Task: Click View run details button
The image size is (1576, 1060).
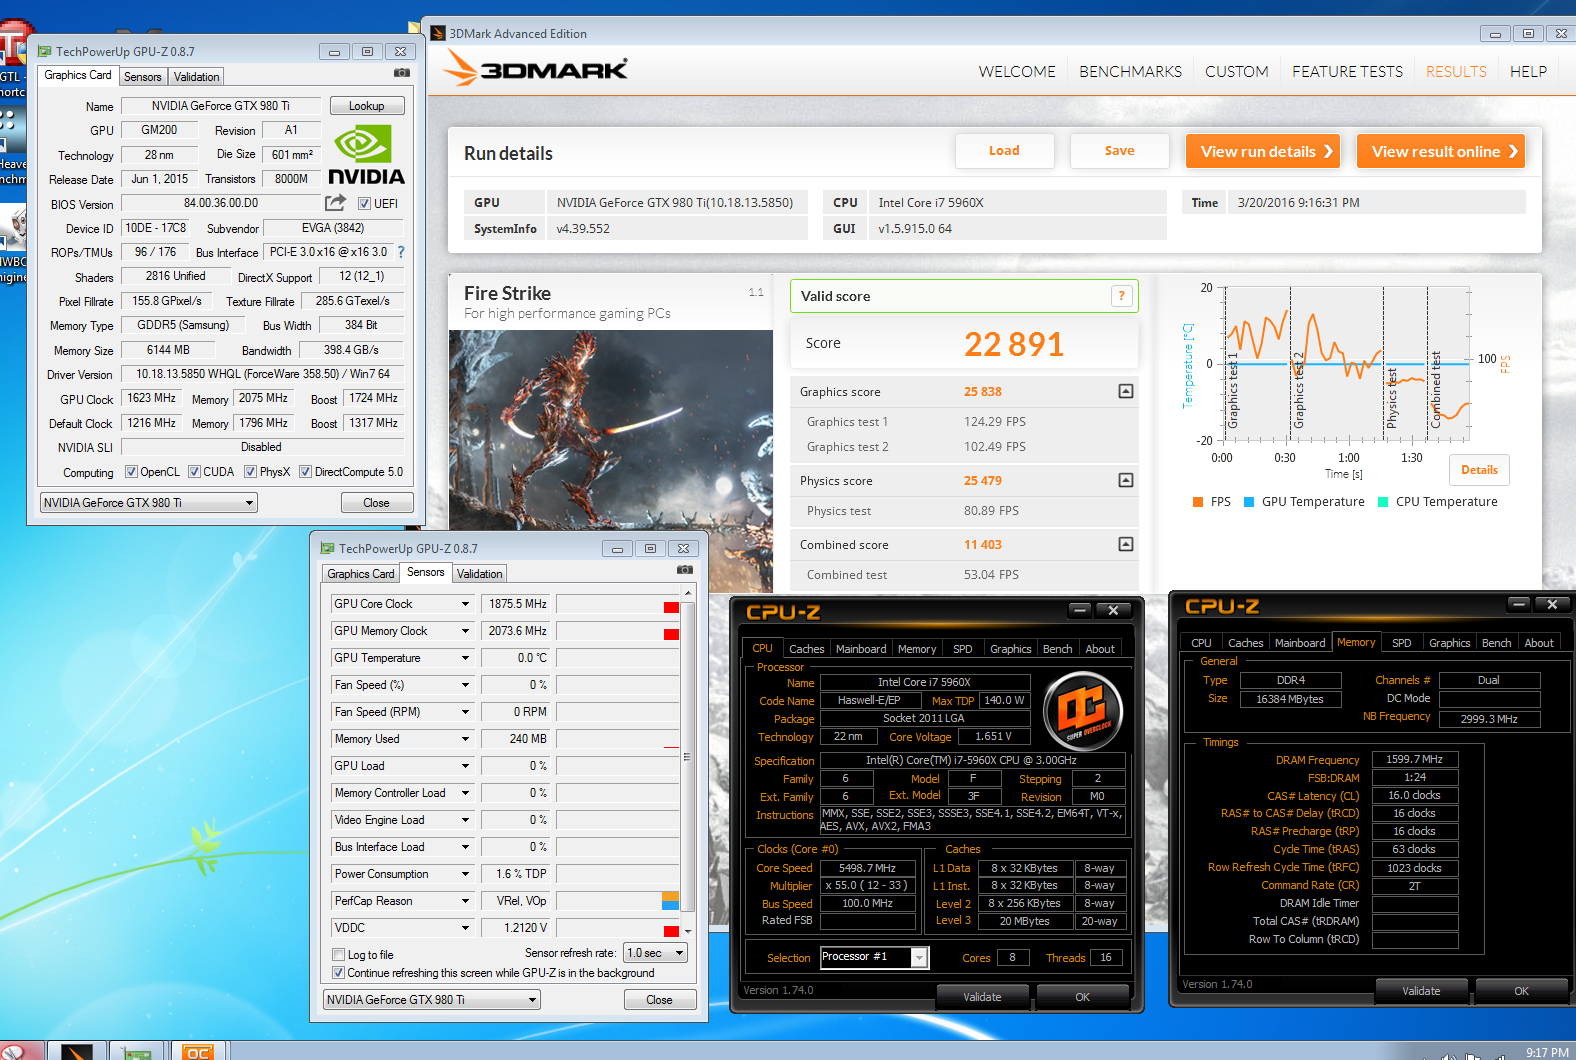Action: (1263, 151)
